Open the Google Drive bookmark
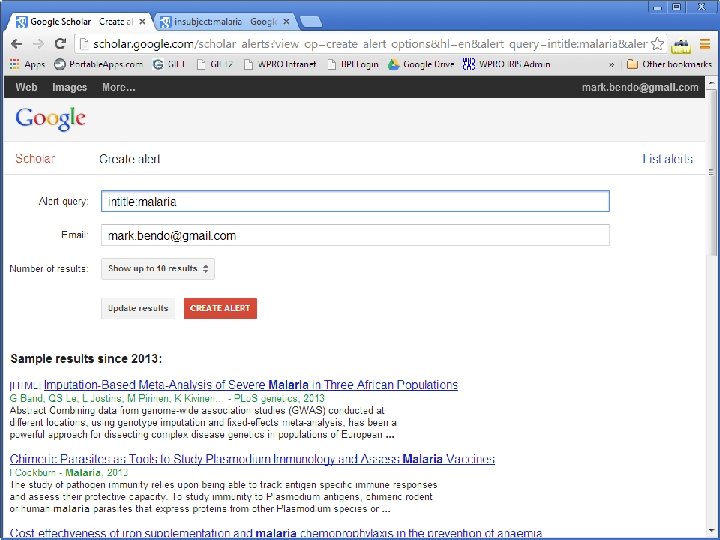The image size is (720, 540). tap(421, 64)
